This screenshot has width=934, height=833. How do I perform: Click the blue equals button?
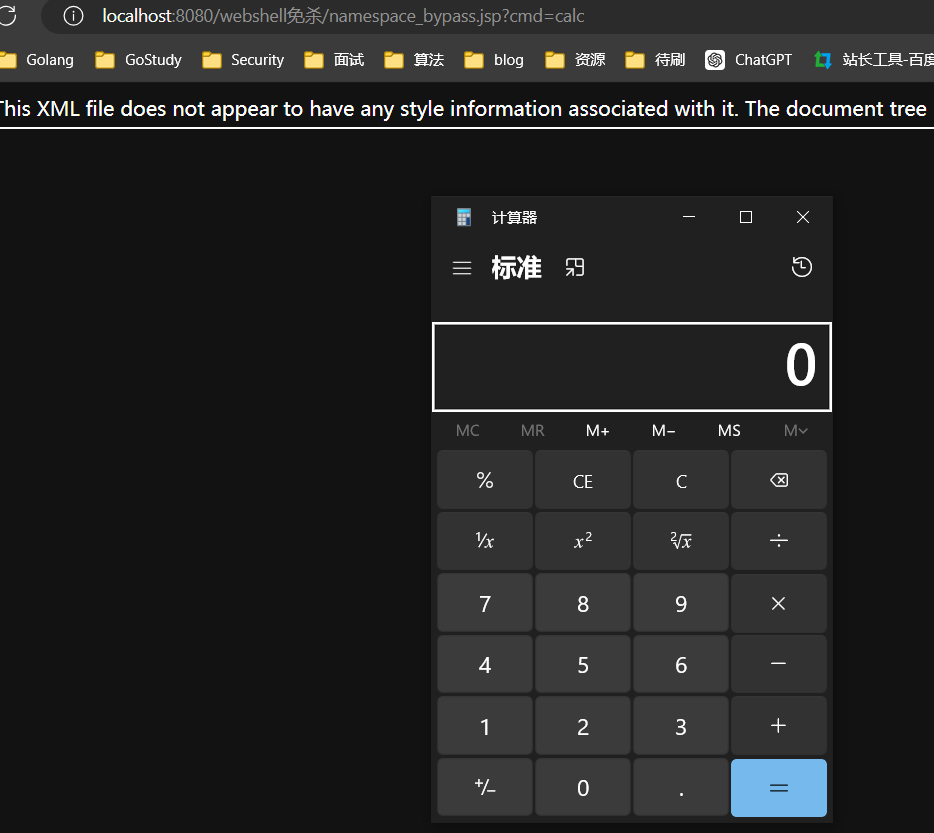(779, 787)
